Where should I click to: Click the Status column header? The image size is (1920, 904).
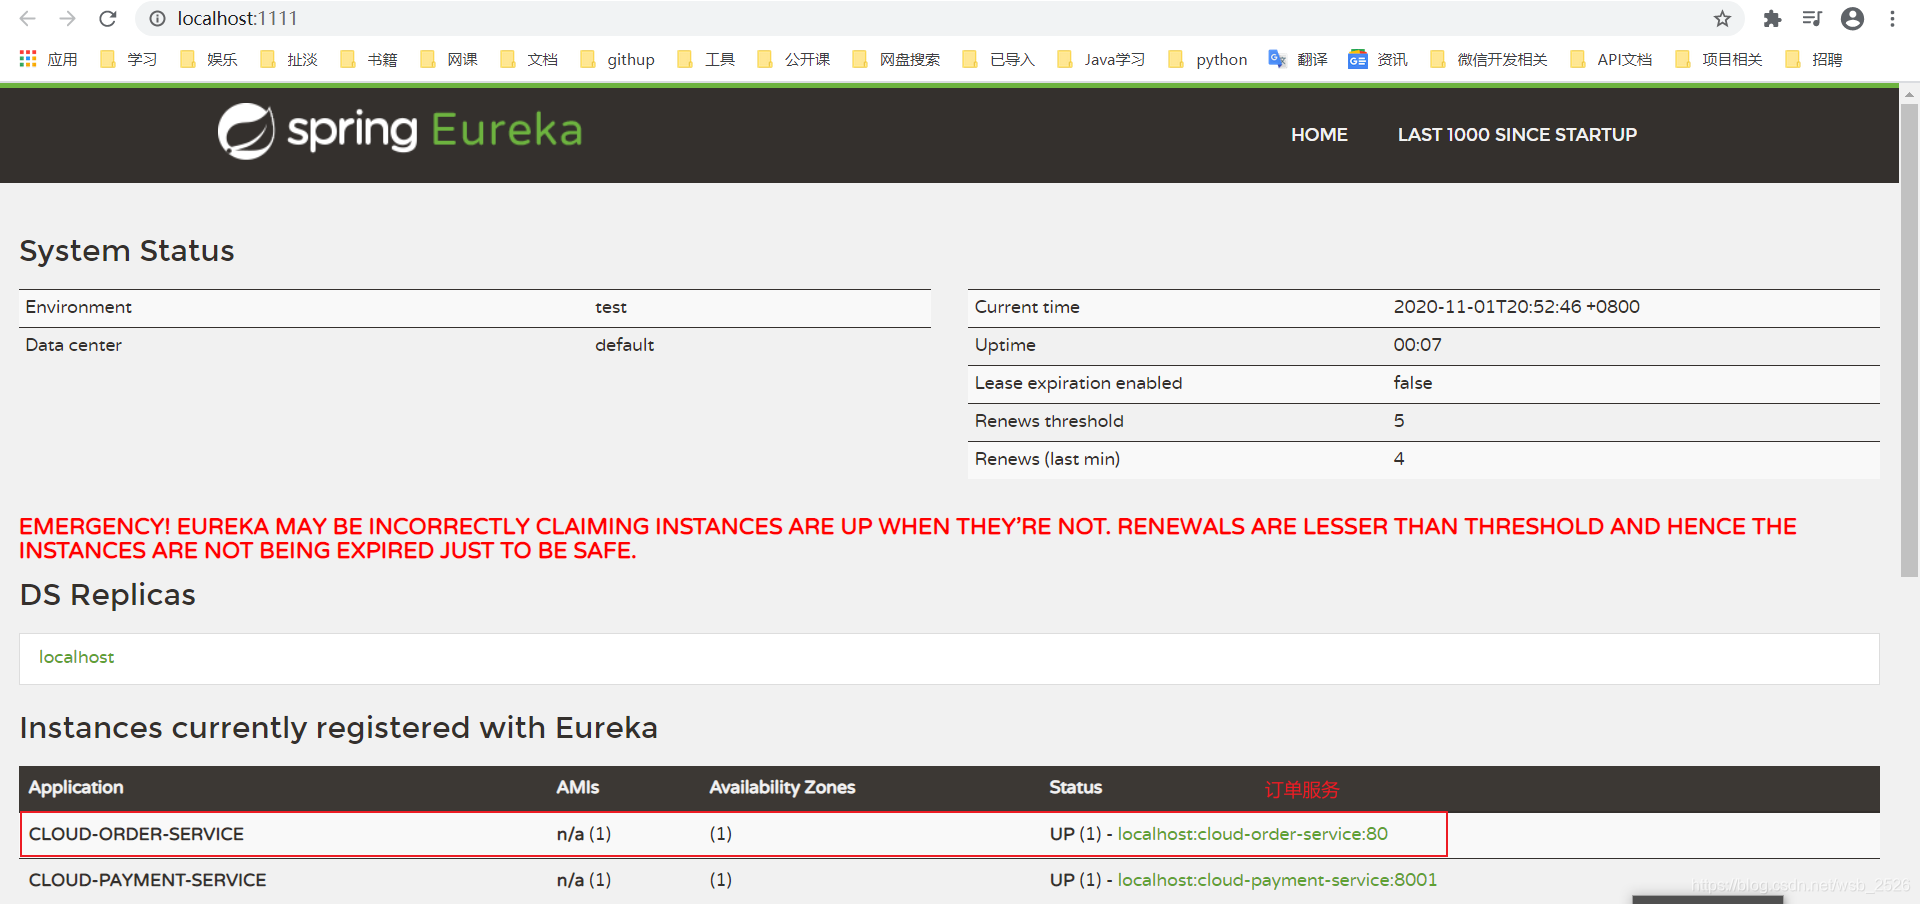(x=1075, y=787)
